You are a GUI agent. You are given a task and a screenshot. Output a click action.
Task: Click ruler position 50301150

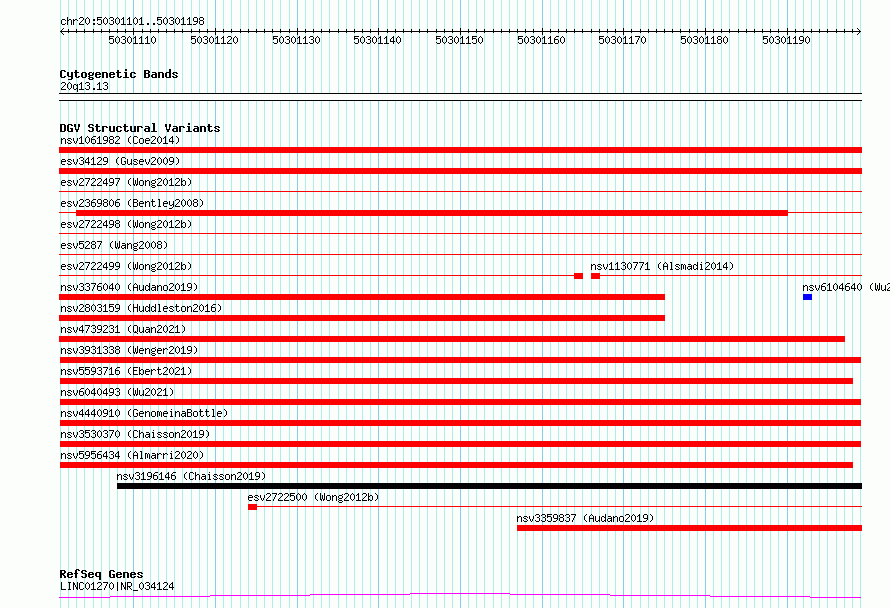pyautogui.click(x=459, y=40)
